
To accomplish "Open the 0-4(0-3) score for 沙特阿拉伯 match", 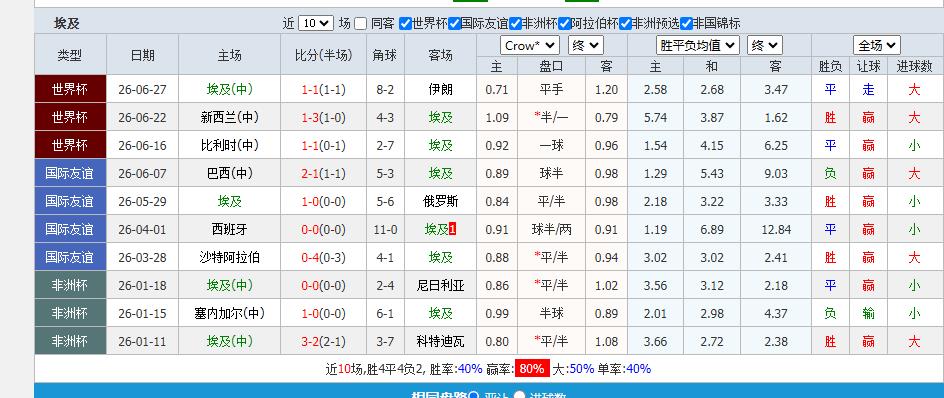I will [323, 257].
